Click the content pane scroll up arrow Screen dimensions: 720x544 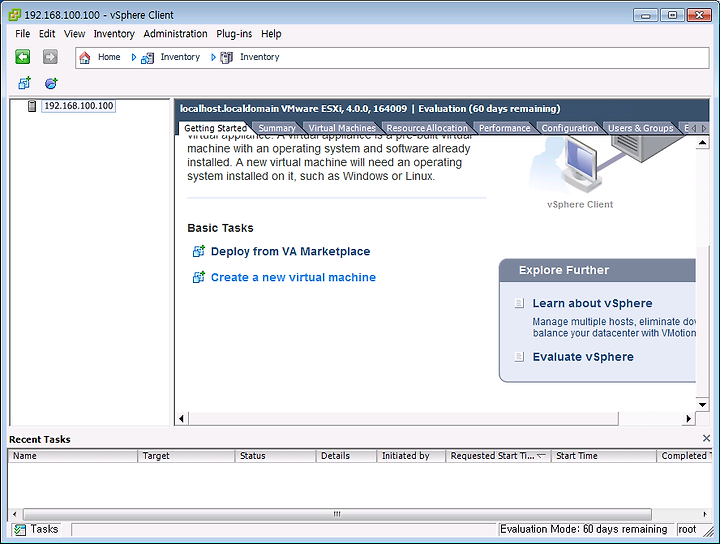(703, 143)
